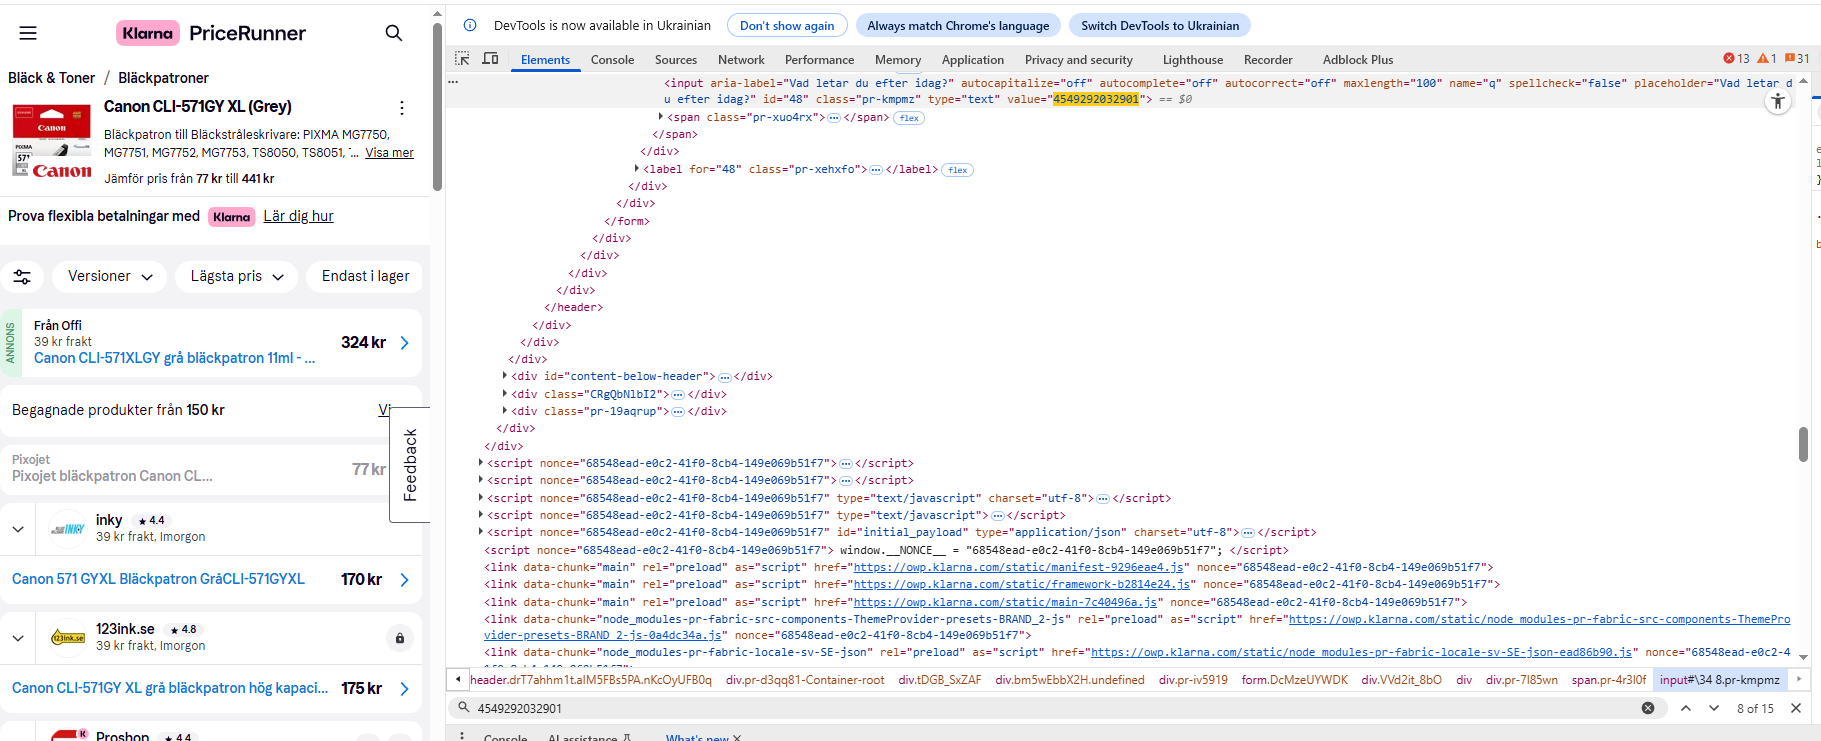Expand the inky shop row chevron

pos(18,529)
